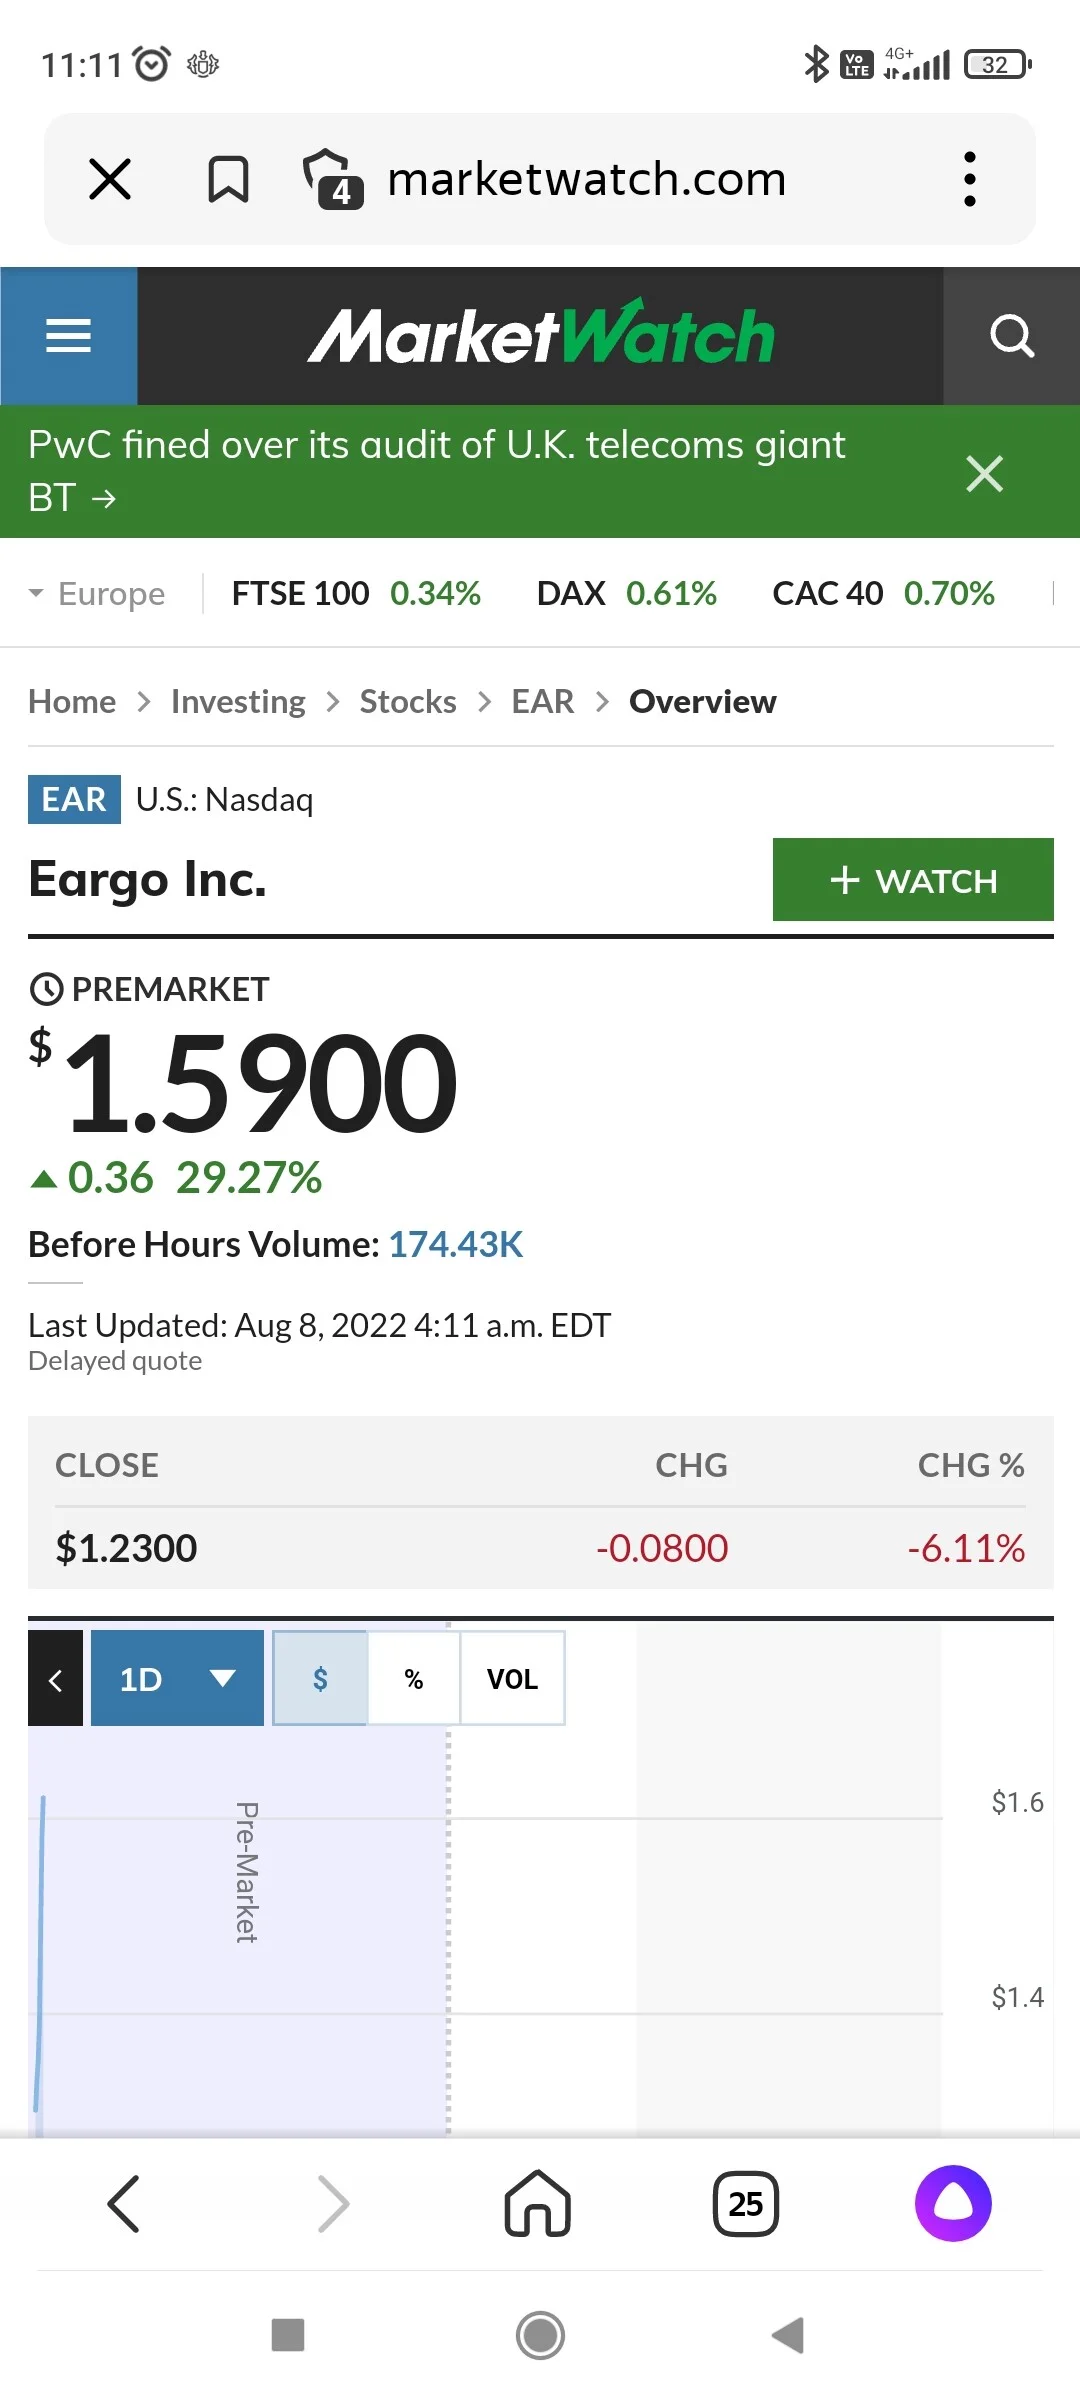Screen dimensions: 1080x2400
Task: Launch the purple Alice assistant icon
Action: click(953, 2203)
